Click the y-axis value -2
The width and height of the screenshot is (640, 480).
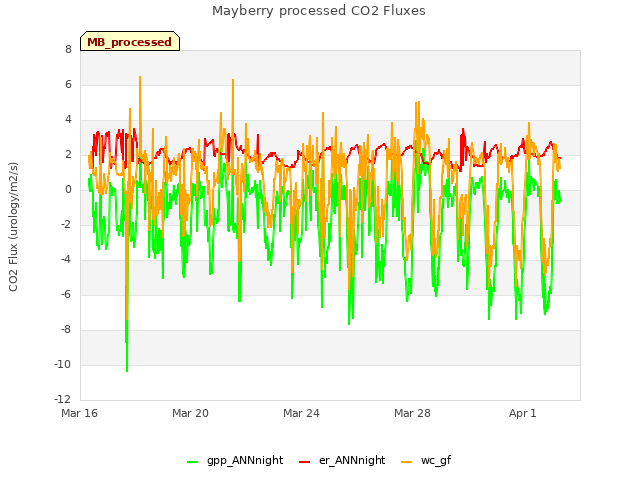(66, 224)
